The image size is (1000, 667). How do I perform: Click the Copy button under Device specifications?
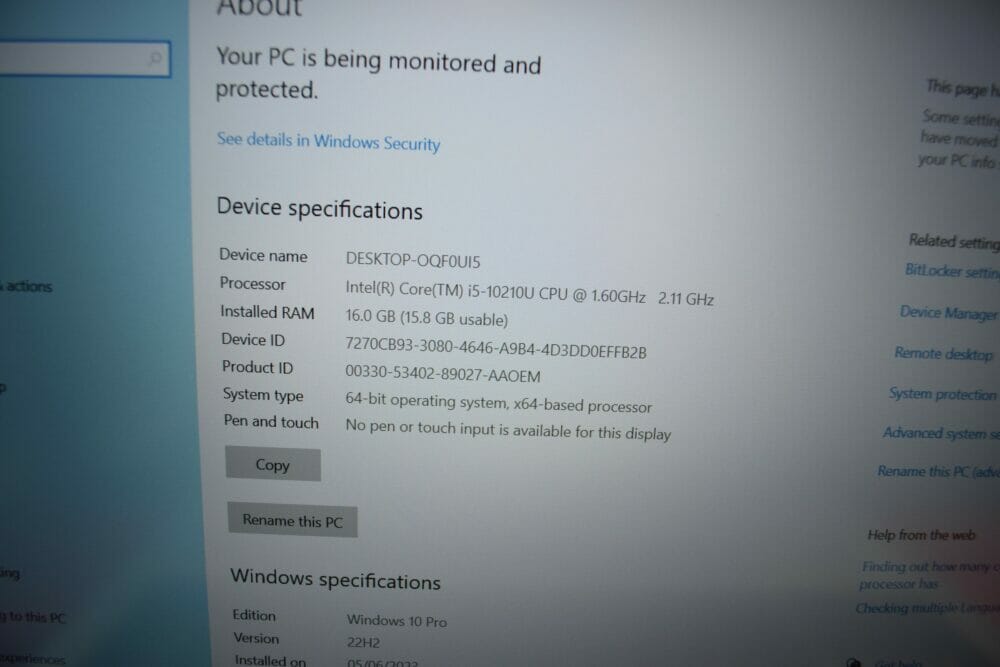click(x=273, y=464)
